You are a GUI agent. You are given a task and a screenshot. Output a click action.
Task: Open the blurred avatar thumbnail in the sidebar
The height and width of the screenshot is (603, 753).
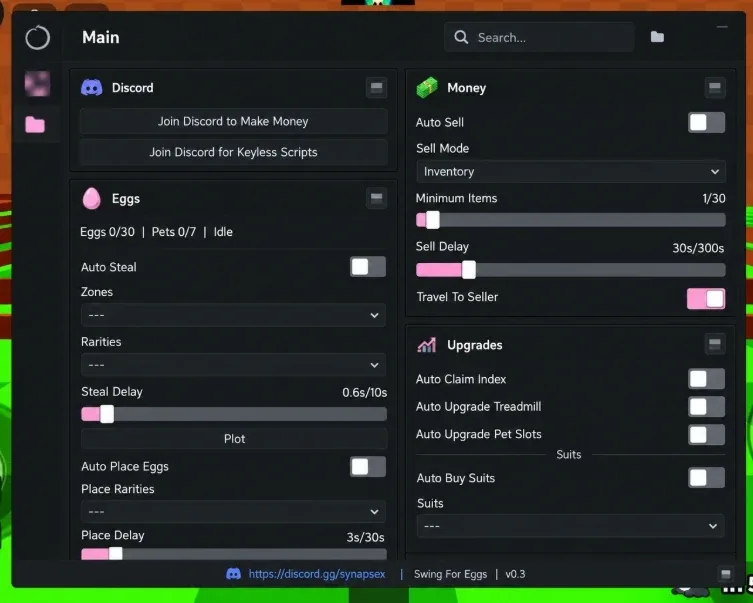(37, 84)
